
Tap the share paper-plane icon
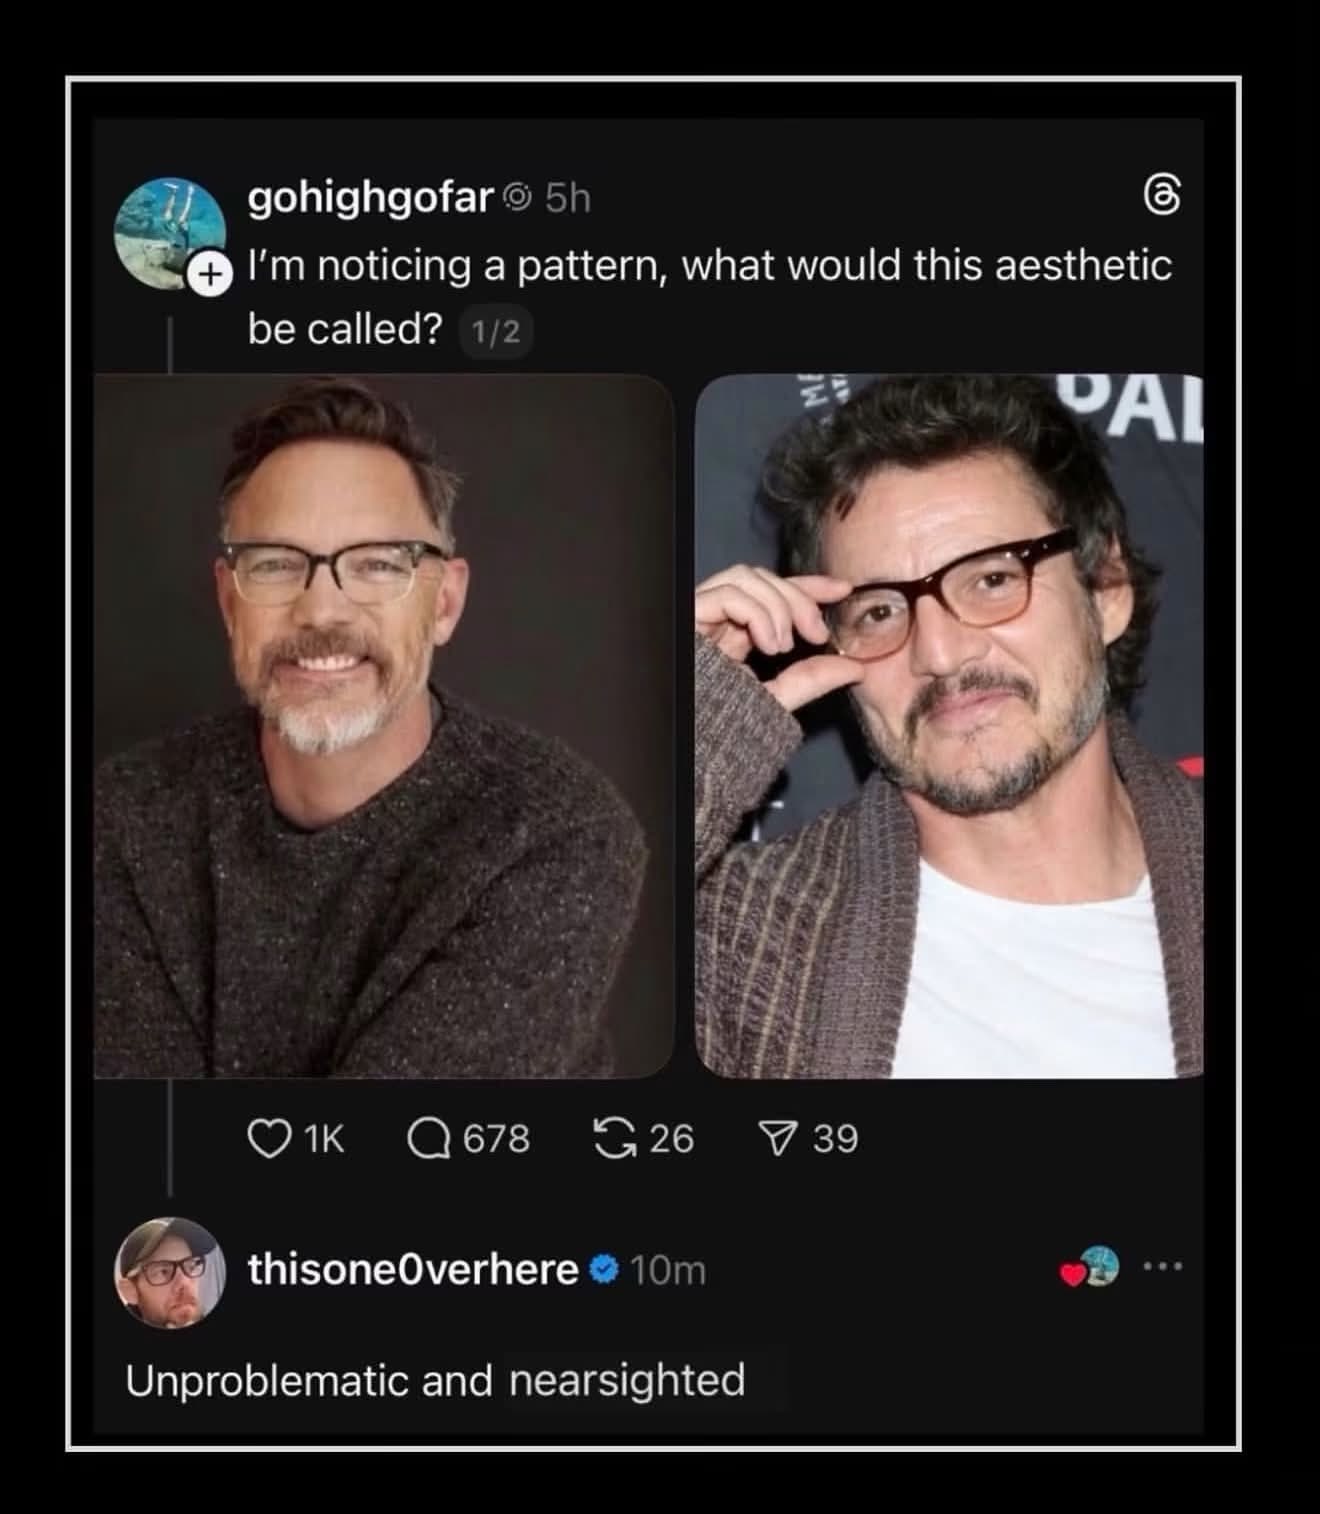(x=779, y=1139)
